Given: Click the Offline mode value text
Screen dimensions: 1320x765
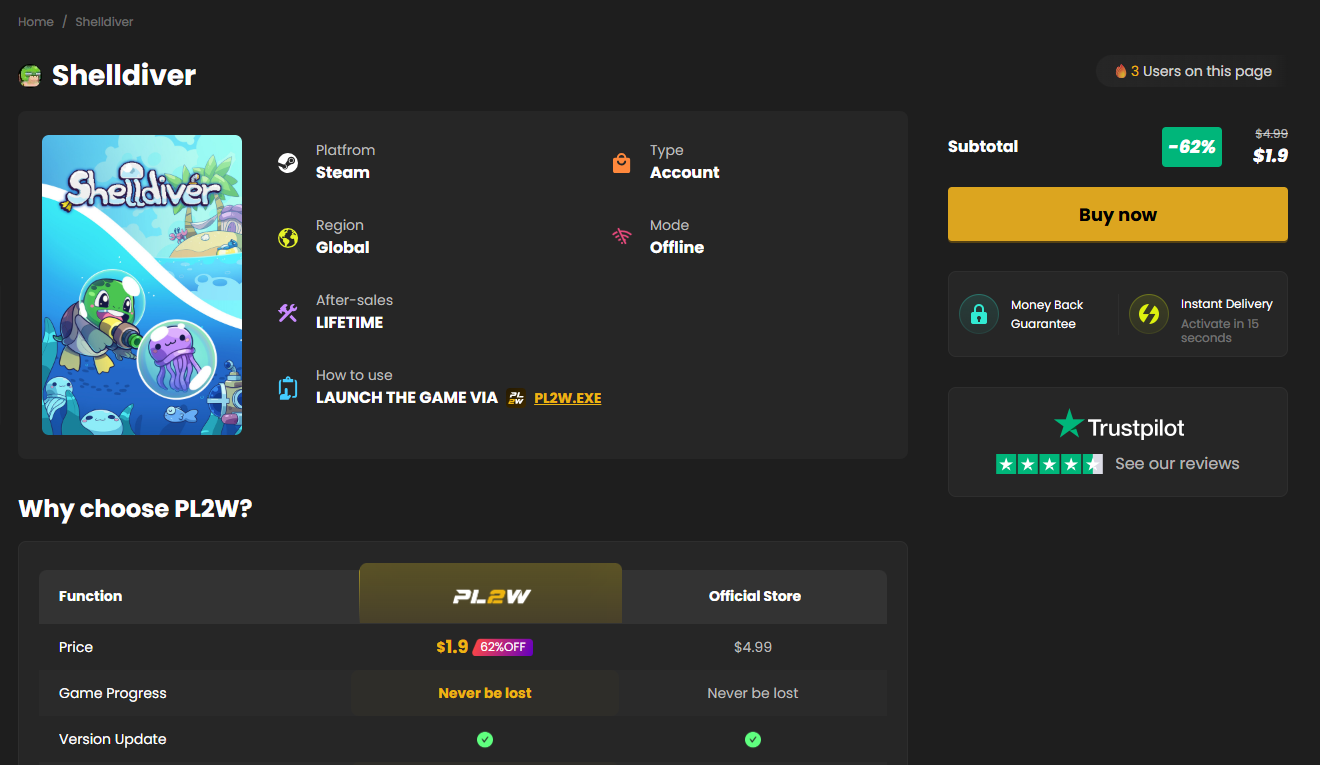Looking at the screenshot, I should tap(677, 247).
